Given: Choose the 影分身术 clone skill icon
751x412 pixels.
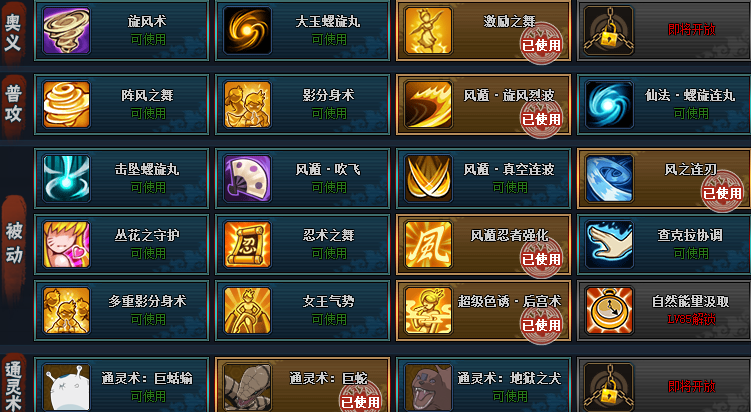Looking at the screenshot, I should tap(247, 104).
